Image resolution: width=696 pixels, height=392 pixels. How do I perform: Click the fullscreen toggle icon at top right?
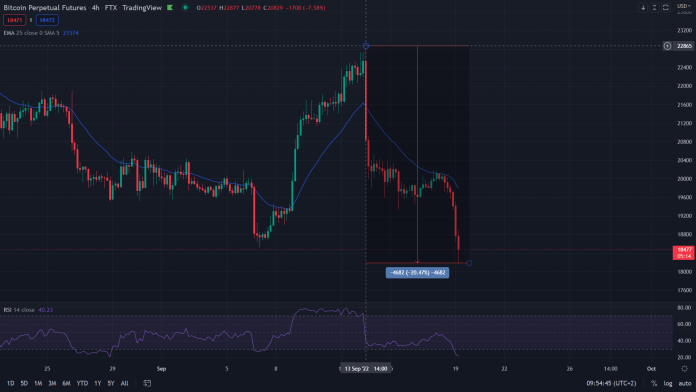click(666, 8)
